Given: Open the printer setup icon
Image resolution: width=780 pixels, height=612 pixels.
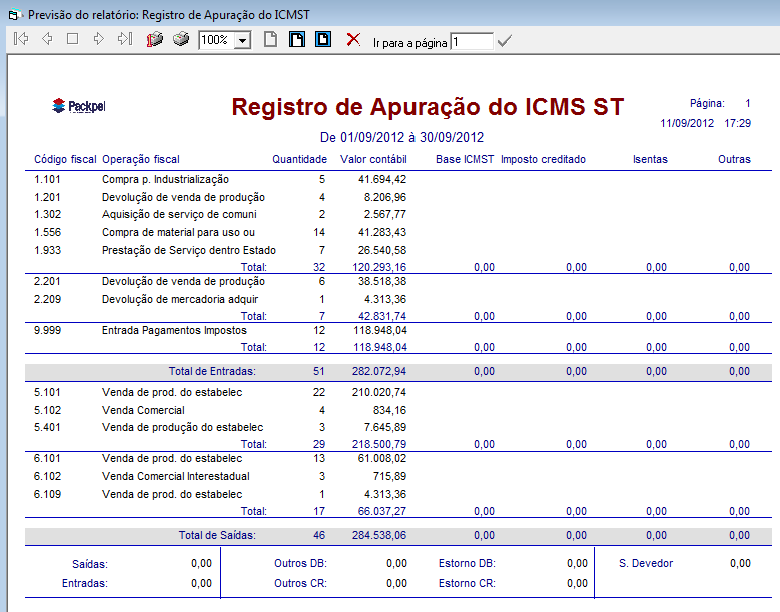Looking at the screenshot, I should pyautogui.click(x=155, y=39).
